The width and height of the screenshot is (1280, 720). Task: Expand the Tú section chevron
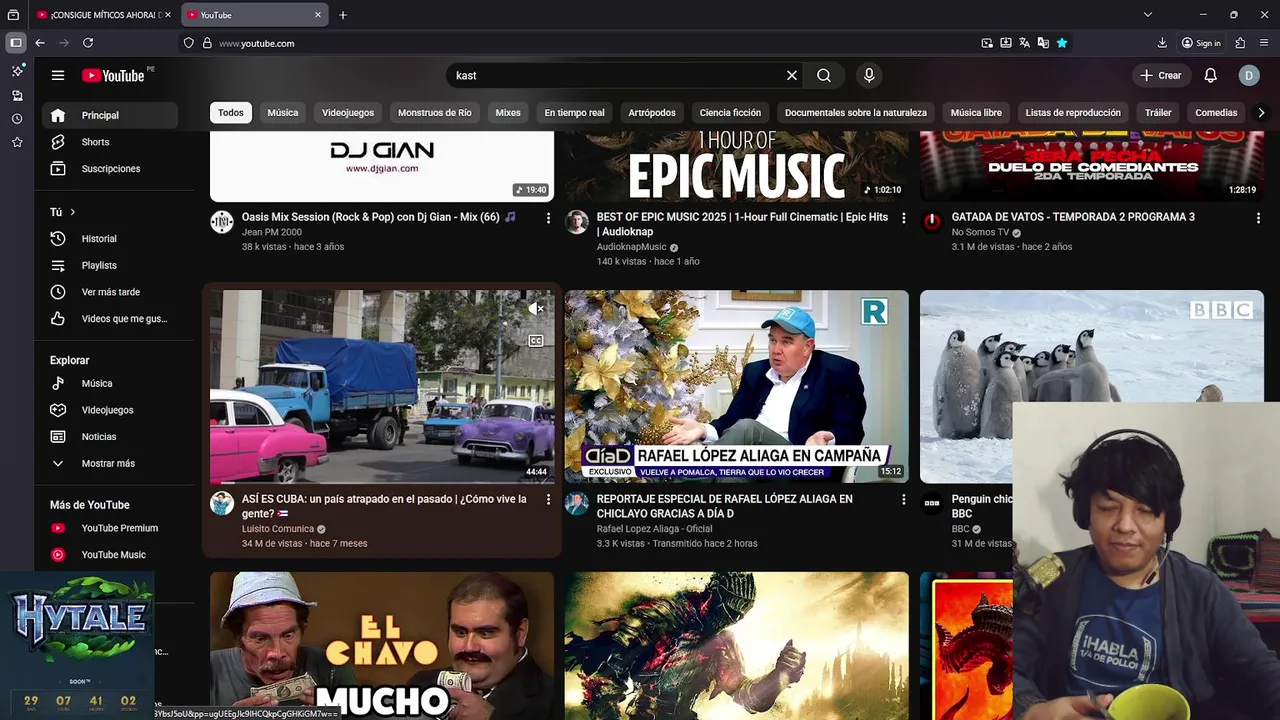[x=72, y=212]
